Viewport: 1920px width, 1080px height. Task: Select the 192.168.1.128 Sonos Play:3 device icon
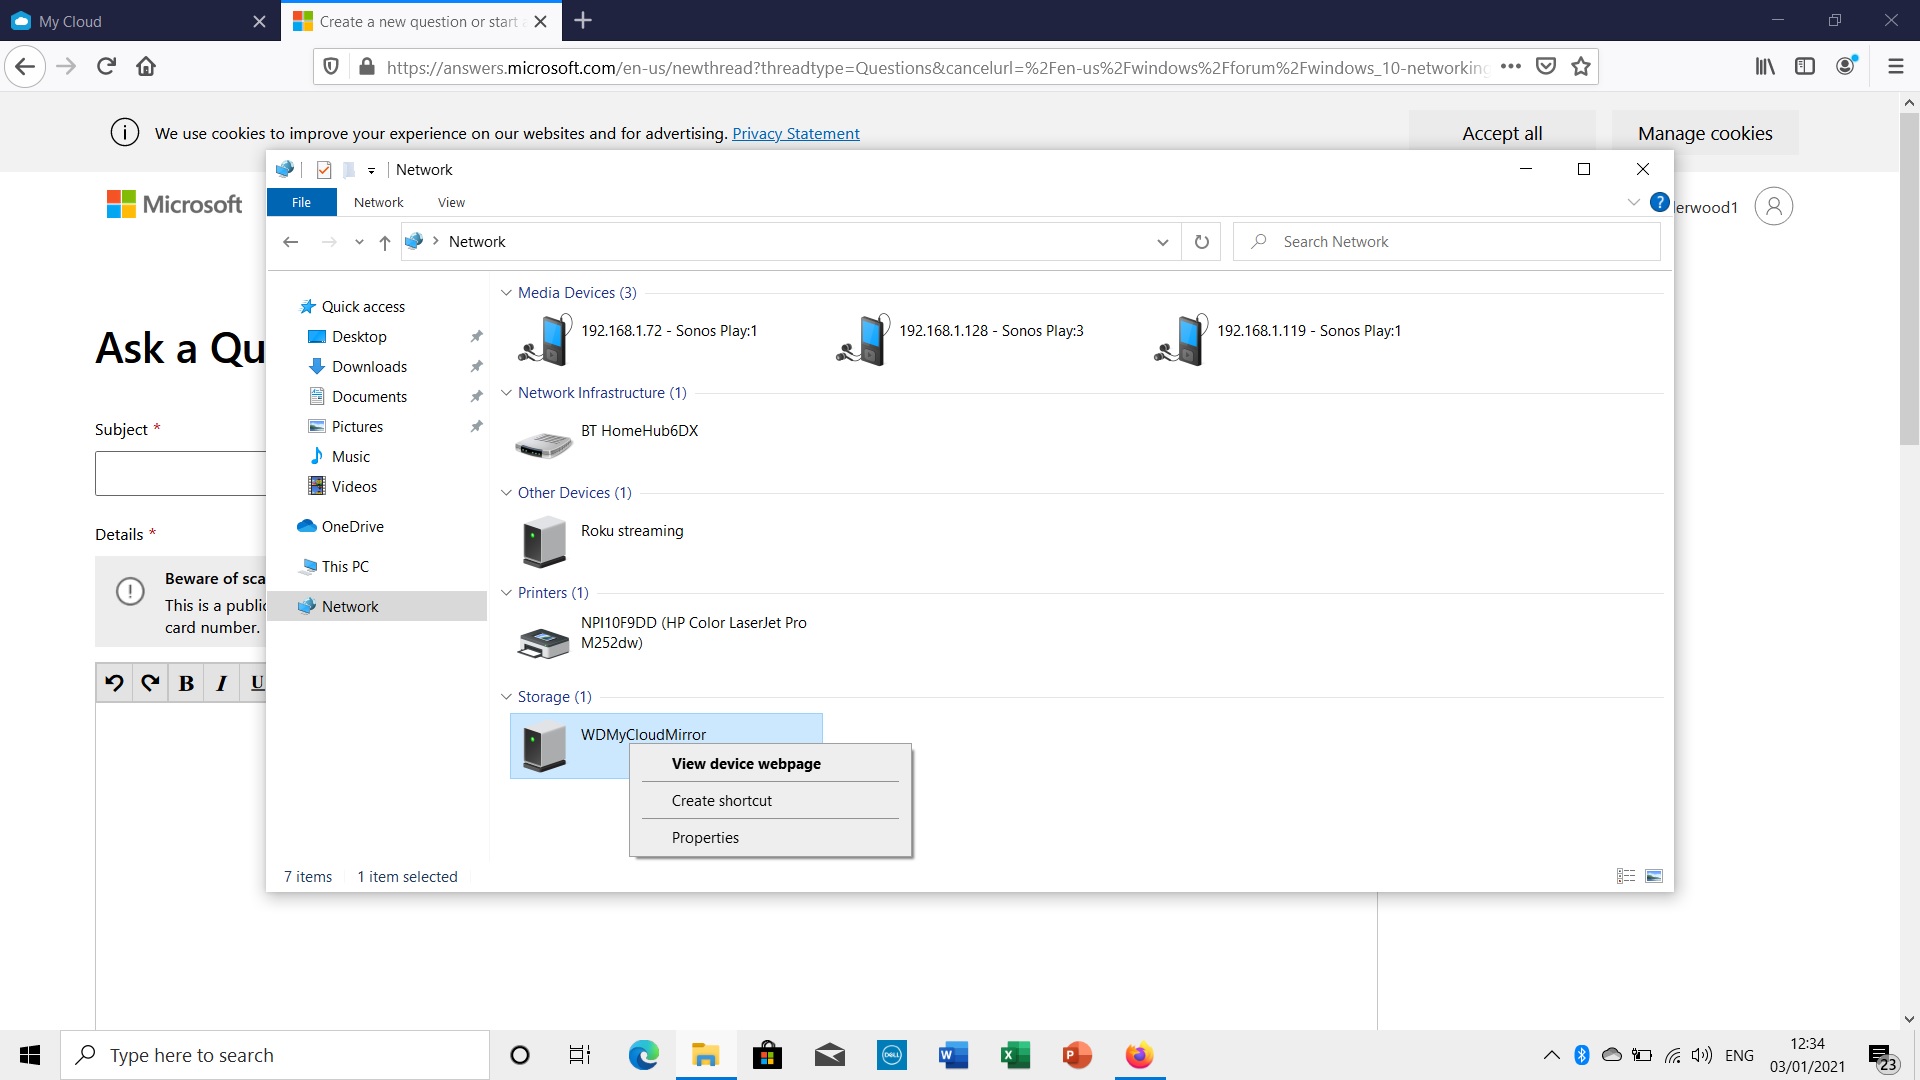click(863, 339)
